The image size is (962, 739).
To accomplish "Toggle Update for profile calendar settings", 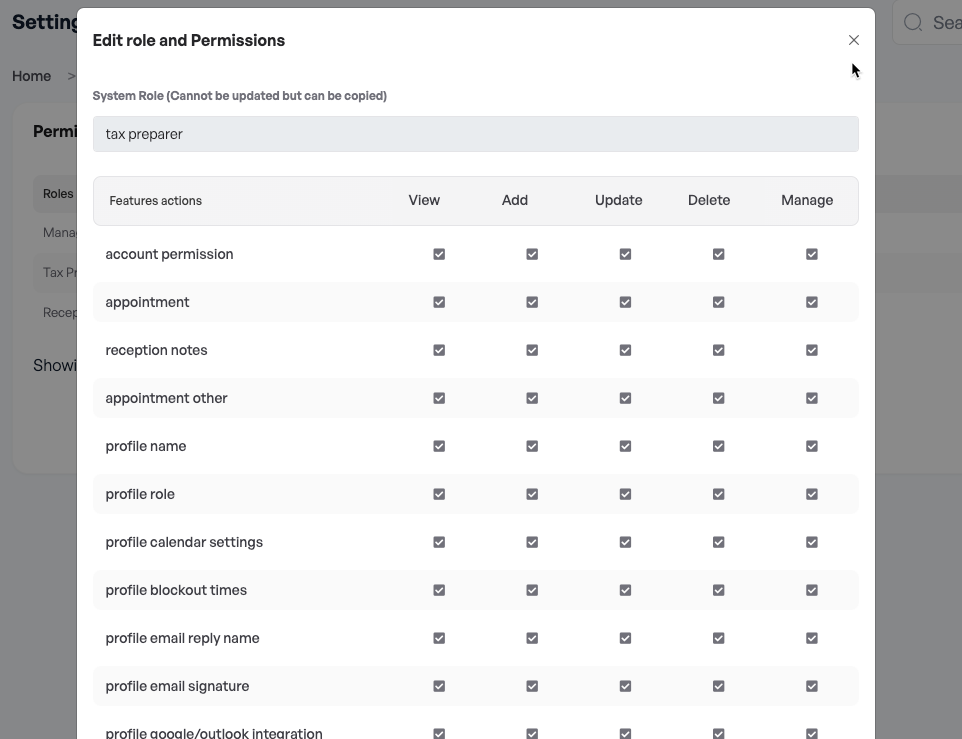I will [625, 542].
